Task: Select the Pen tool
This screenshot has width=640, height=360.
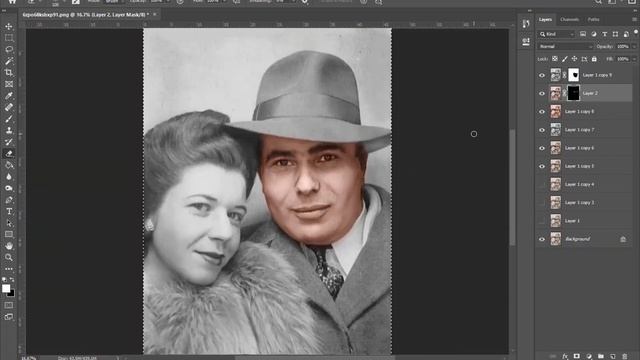Action: (x=9, y=200)
